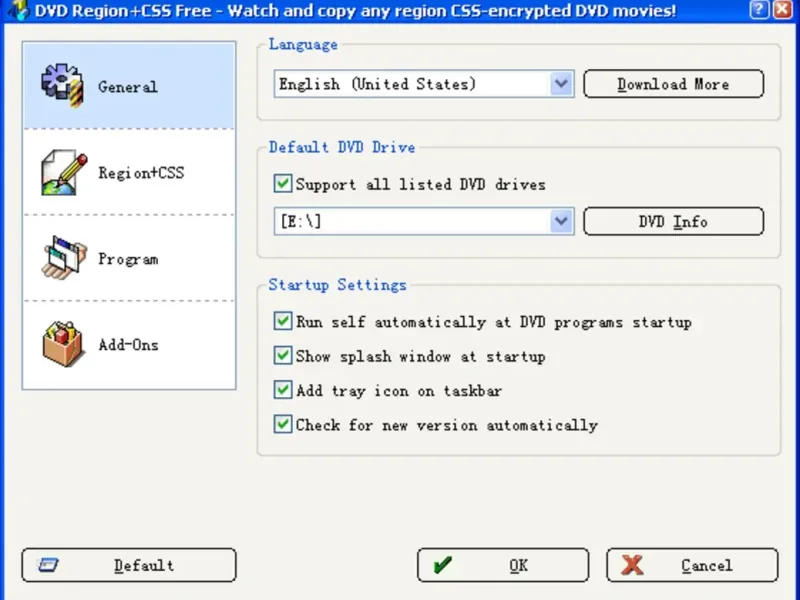Click the Default DVD Drive group heading
The image size is (800, 600).
point(342,147)
